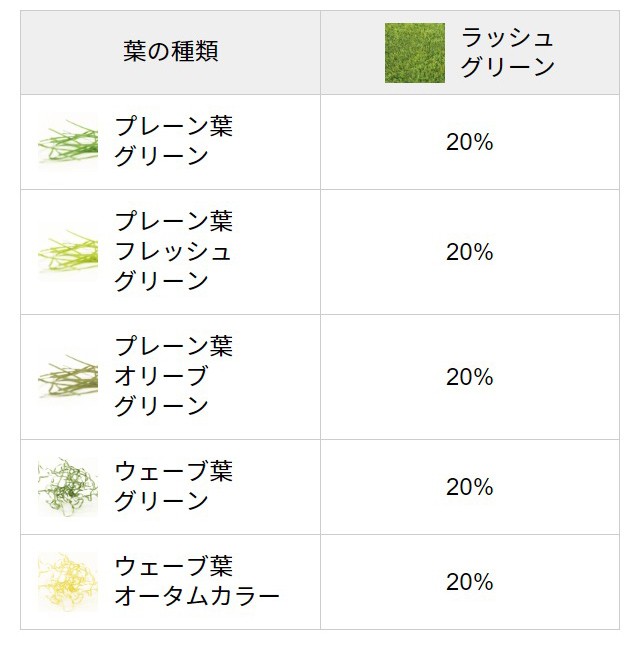Click the word オリーブ in the third row
The width and height of the screenshot is (640, 649).
161,377
